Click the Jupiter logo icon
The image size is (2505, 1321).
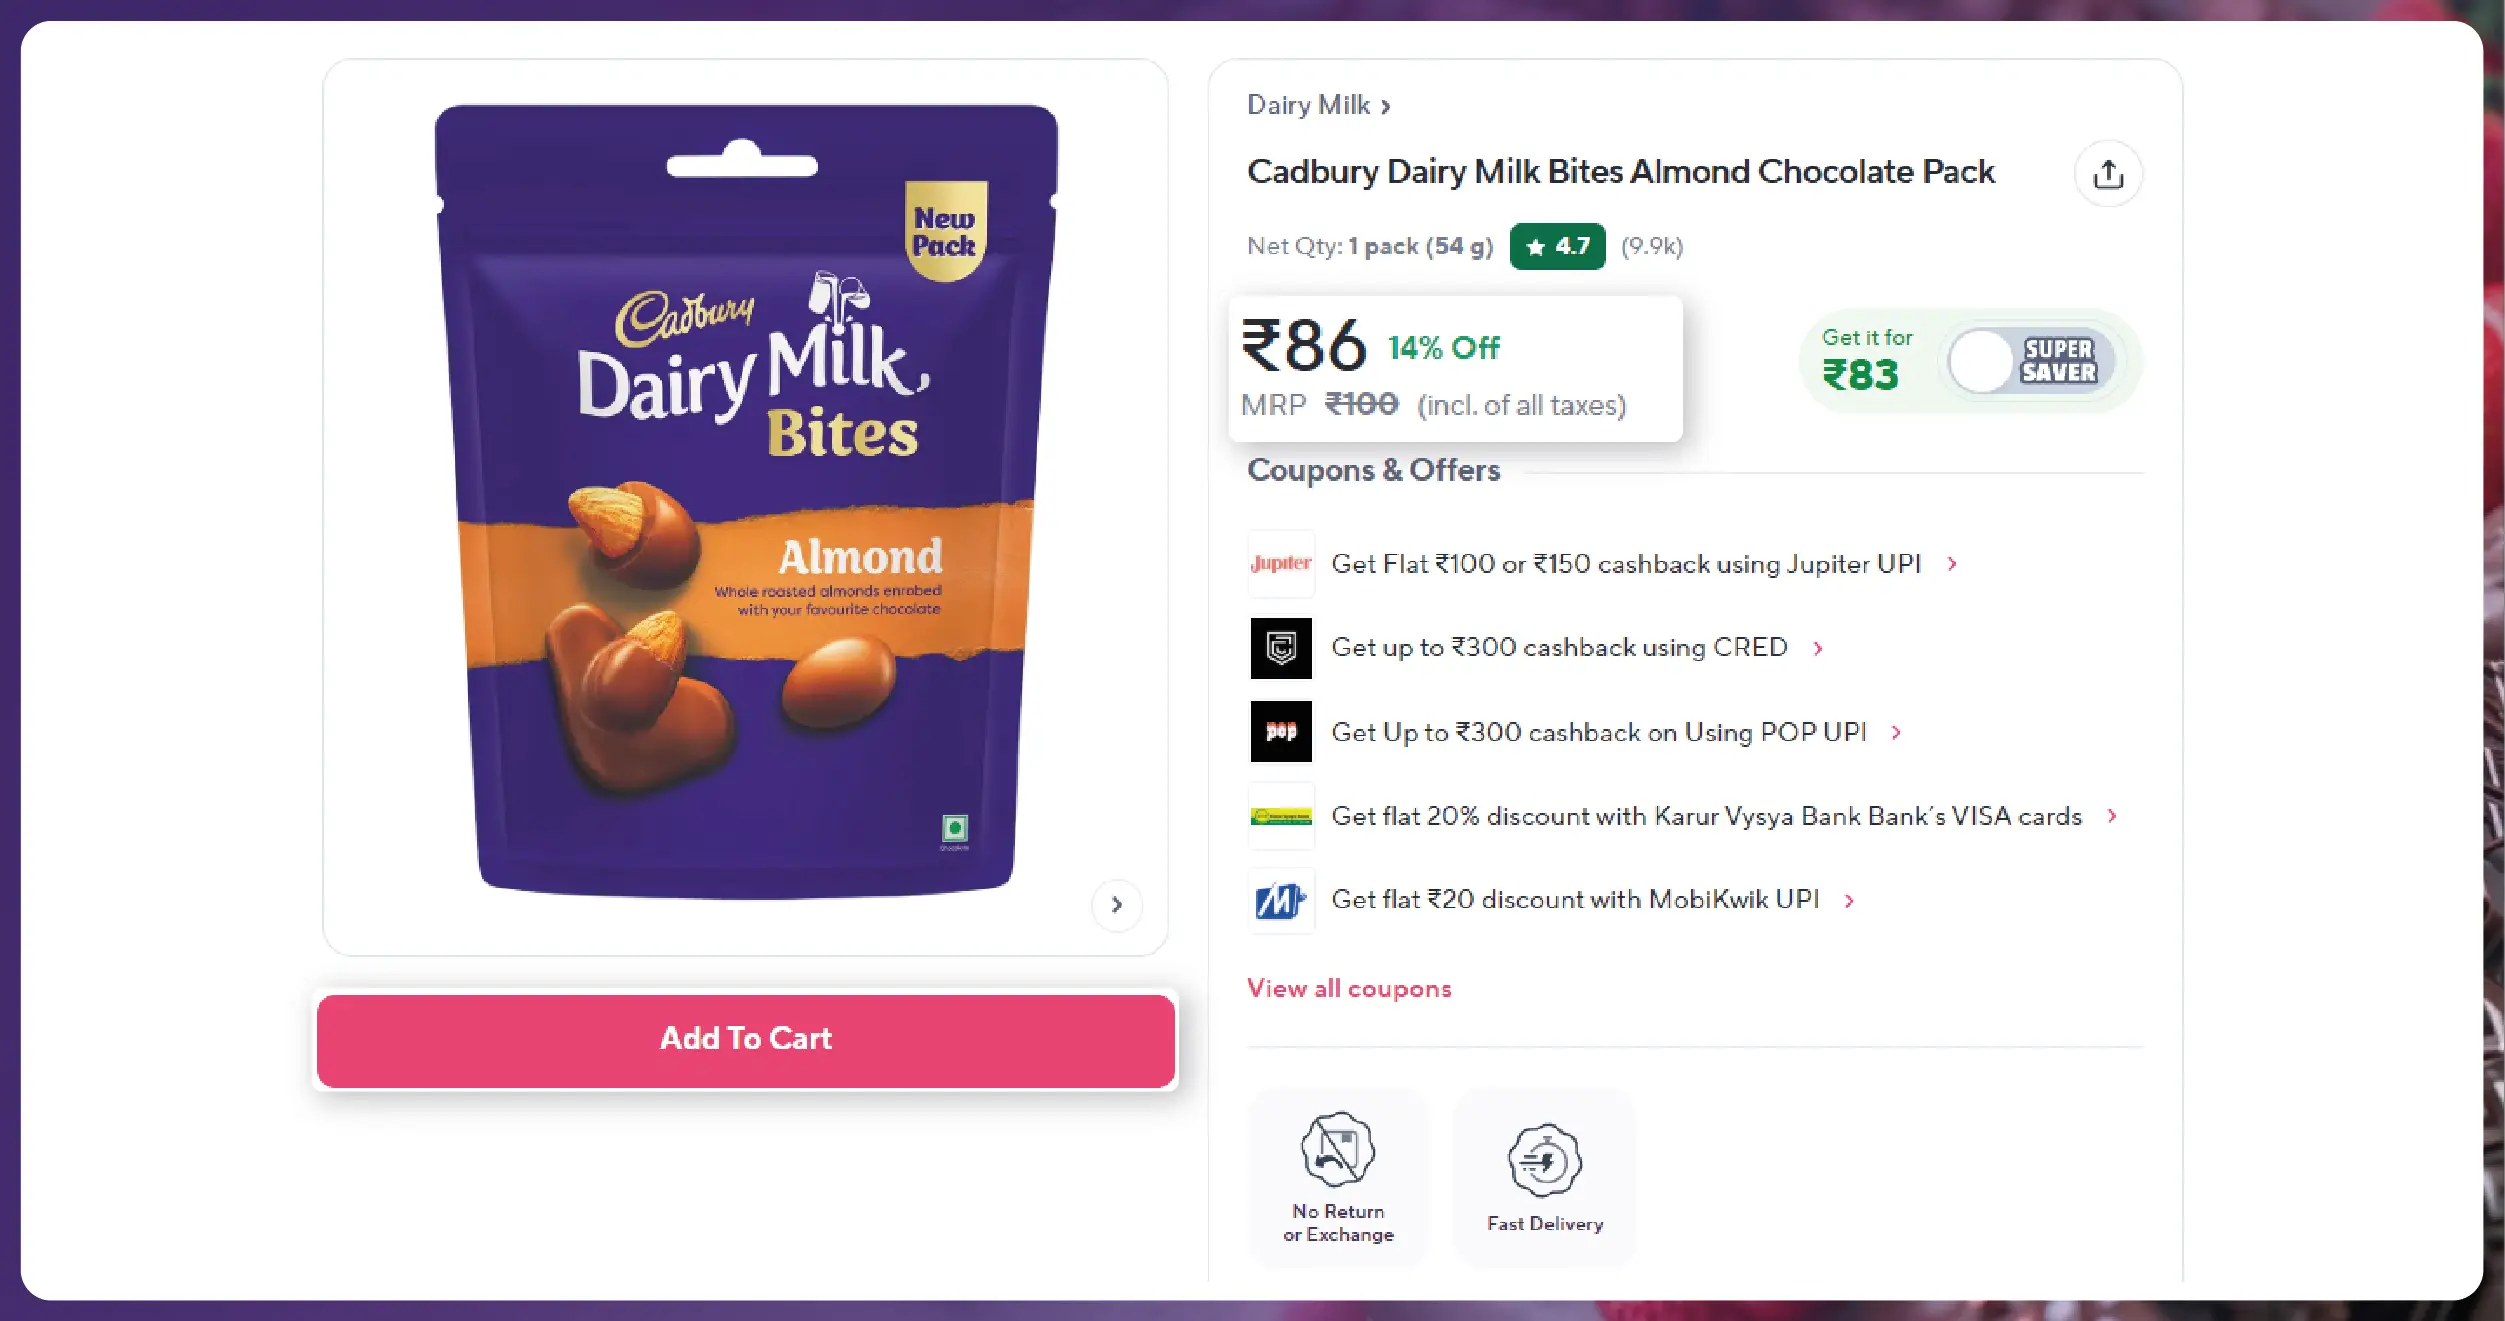(1281, 564)
